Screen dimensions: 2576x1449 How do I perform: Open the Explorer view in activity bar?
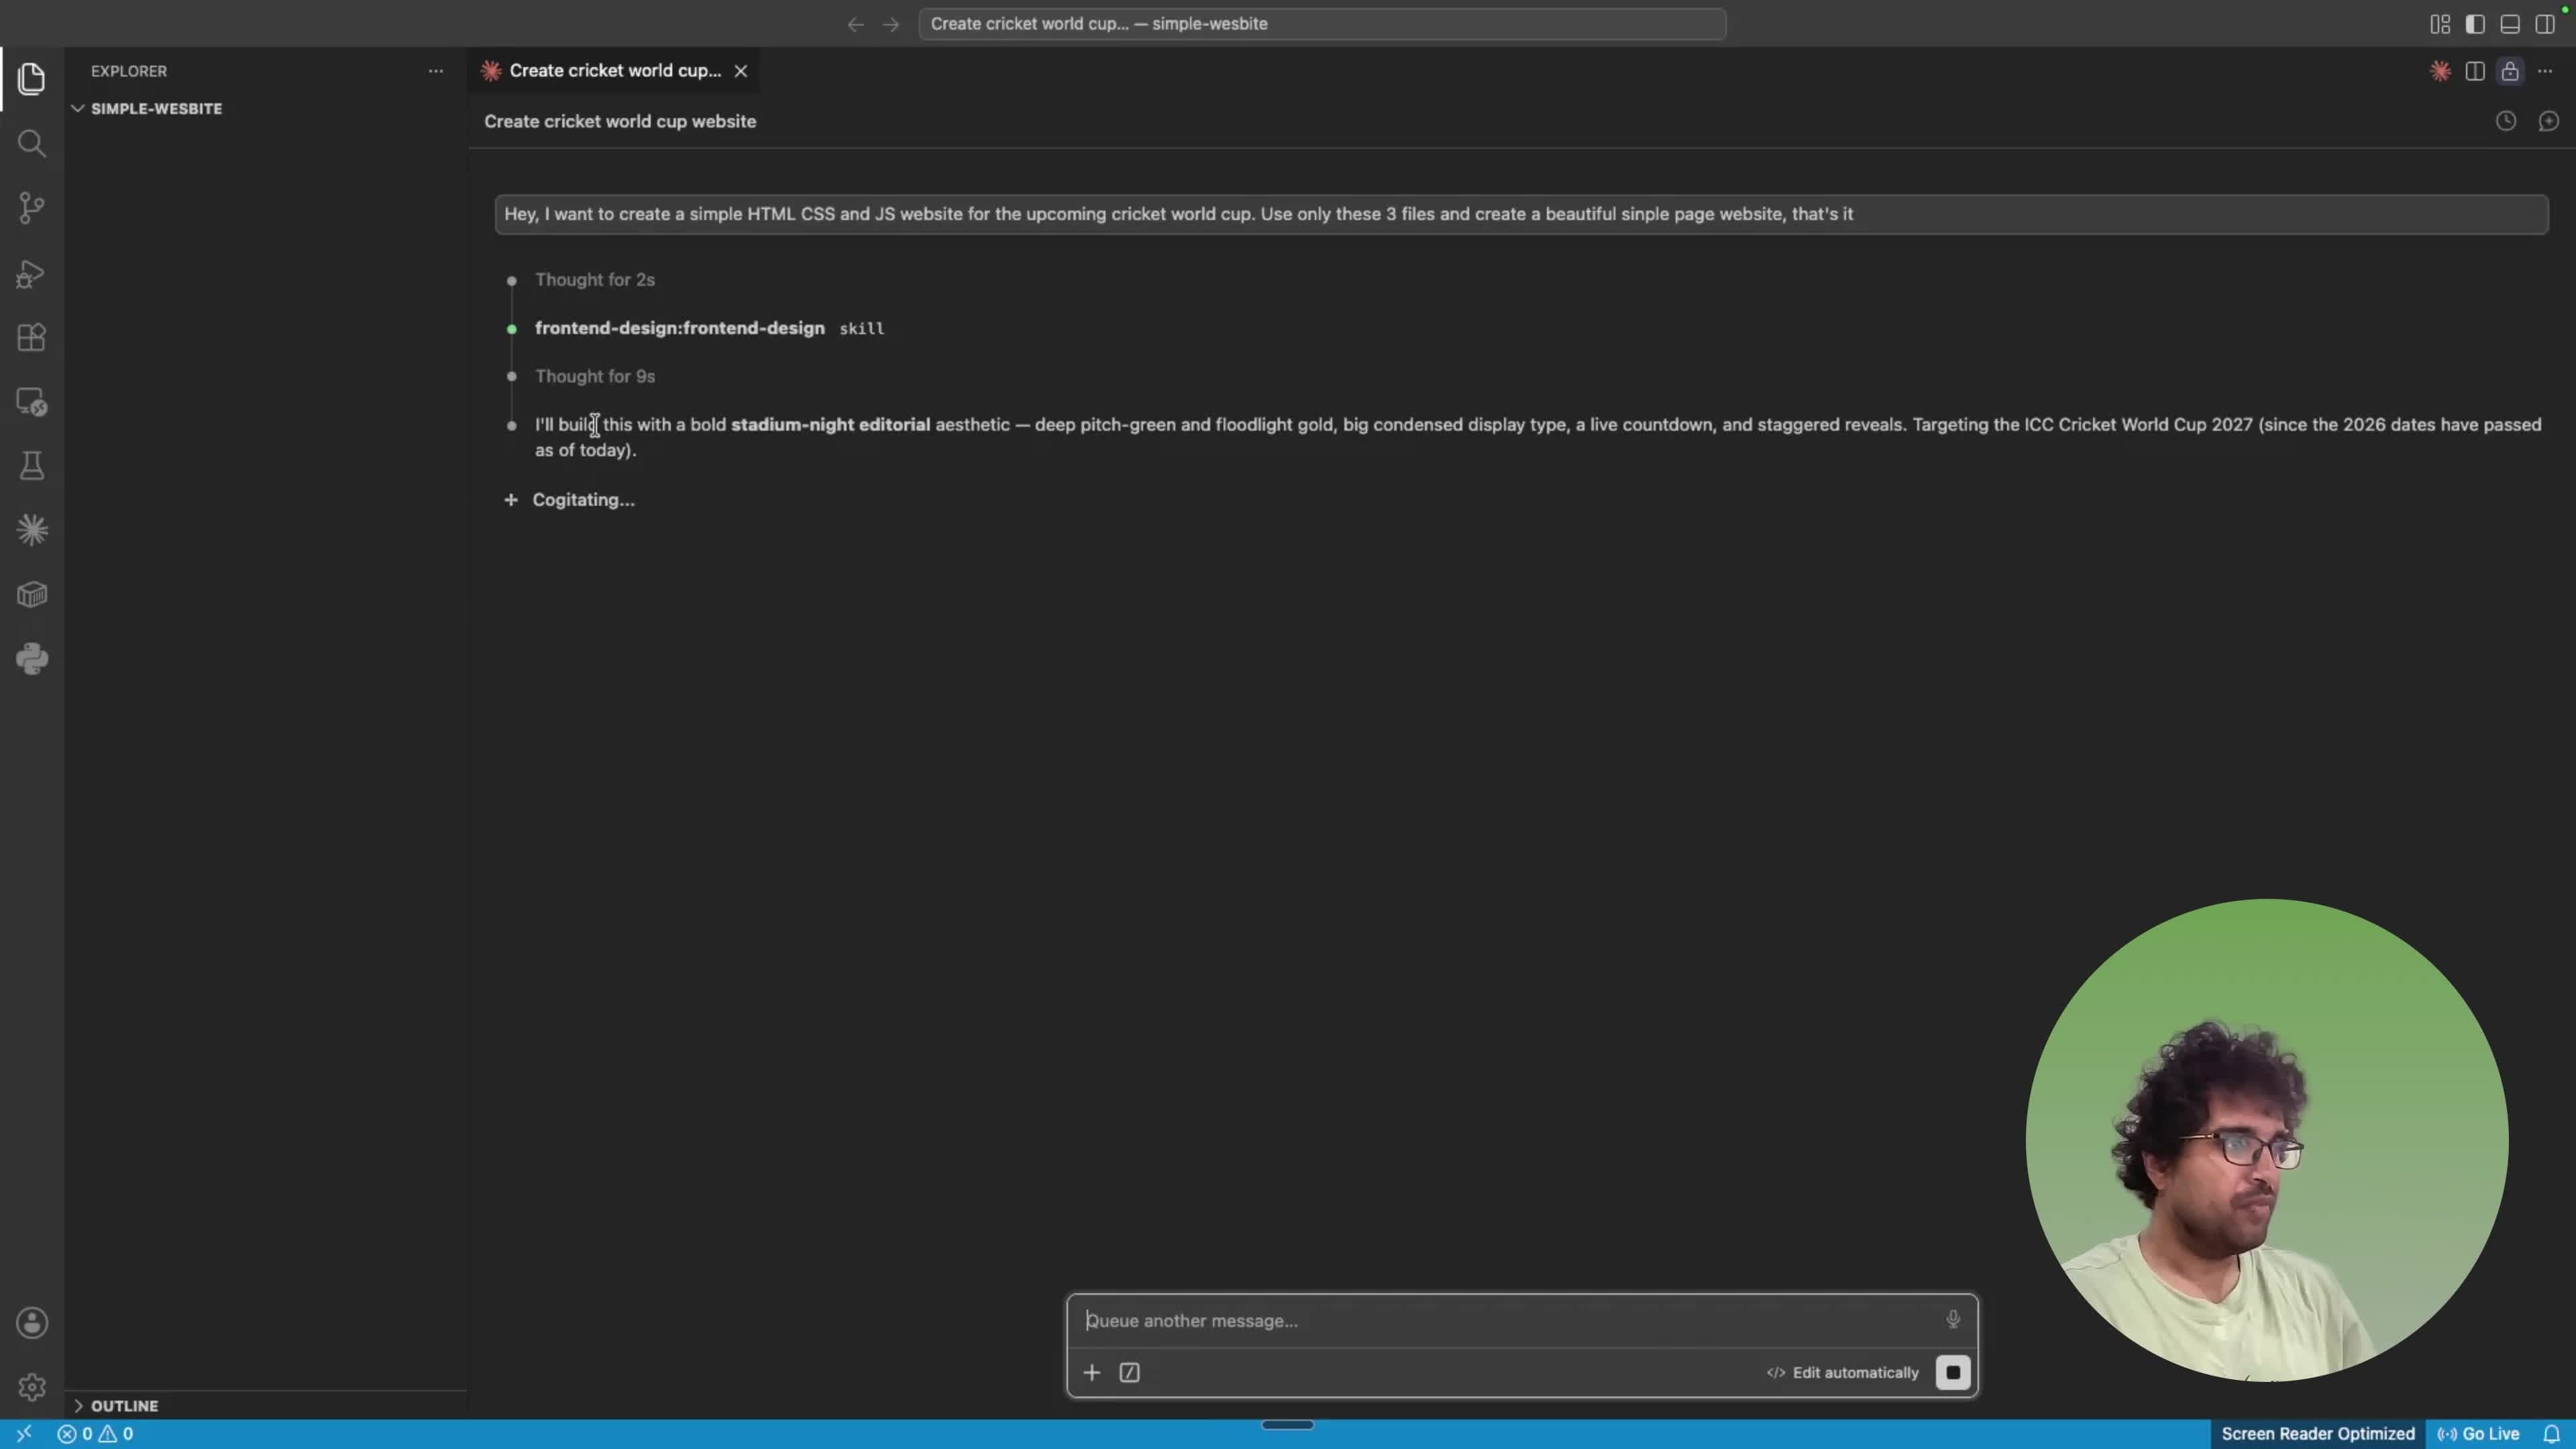(31, 79)
